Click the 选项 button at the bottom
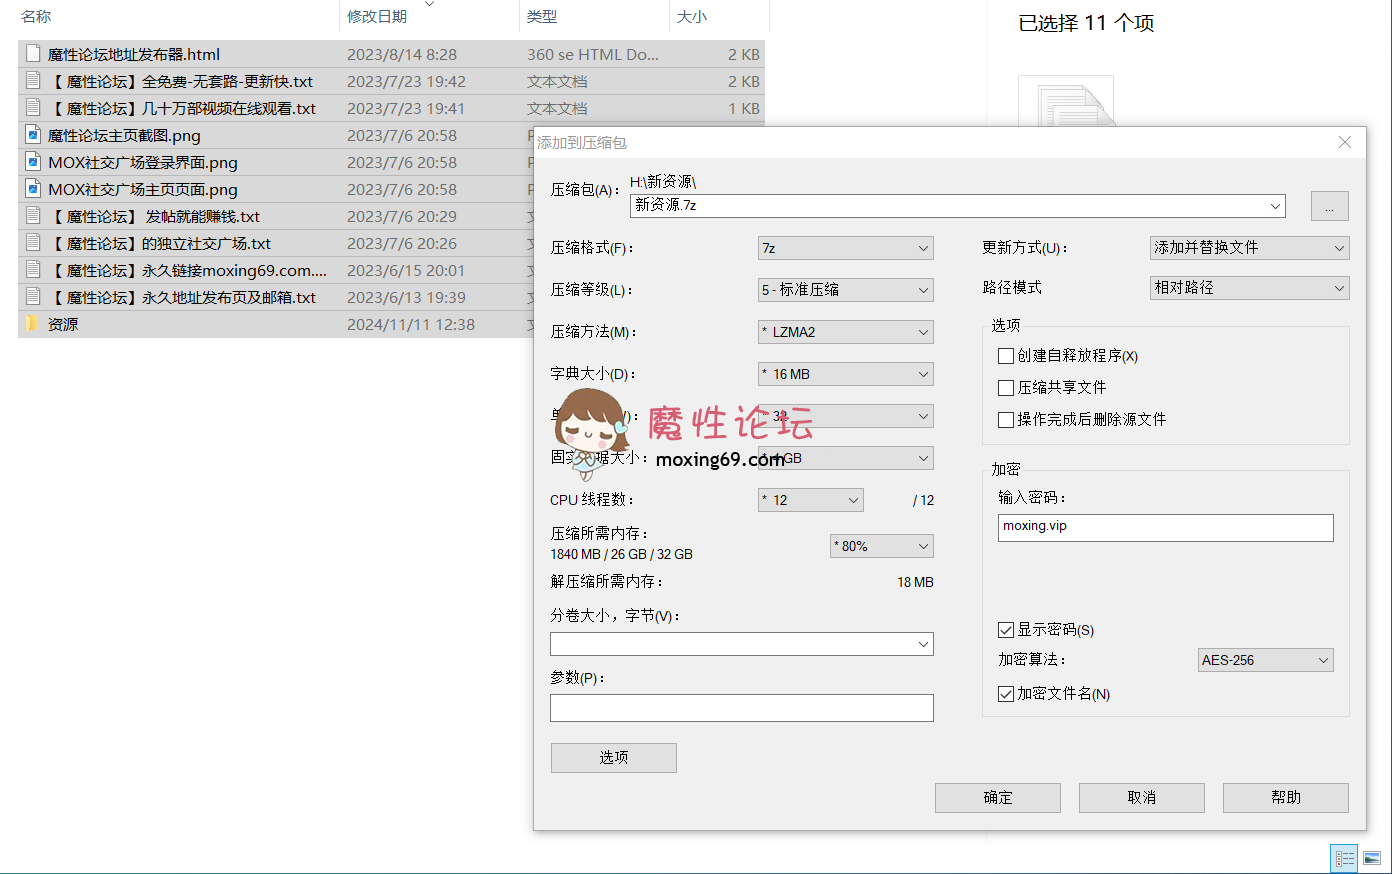The image size is (1392, 874). point(613,757)
